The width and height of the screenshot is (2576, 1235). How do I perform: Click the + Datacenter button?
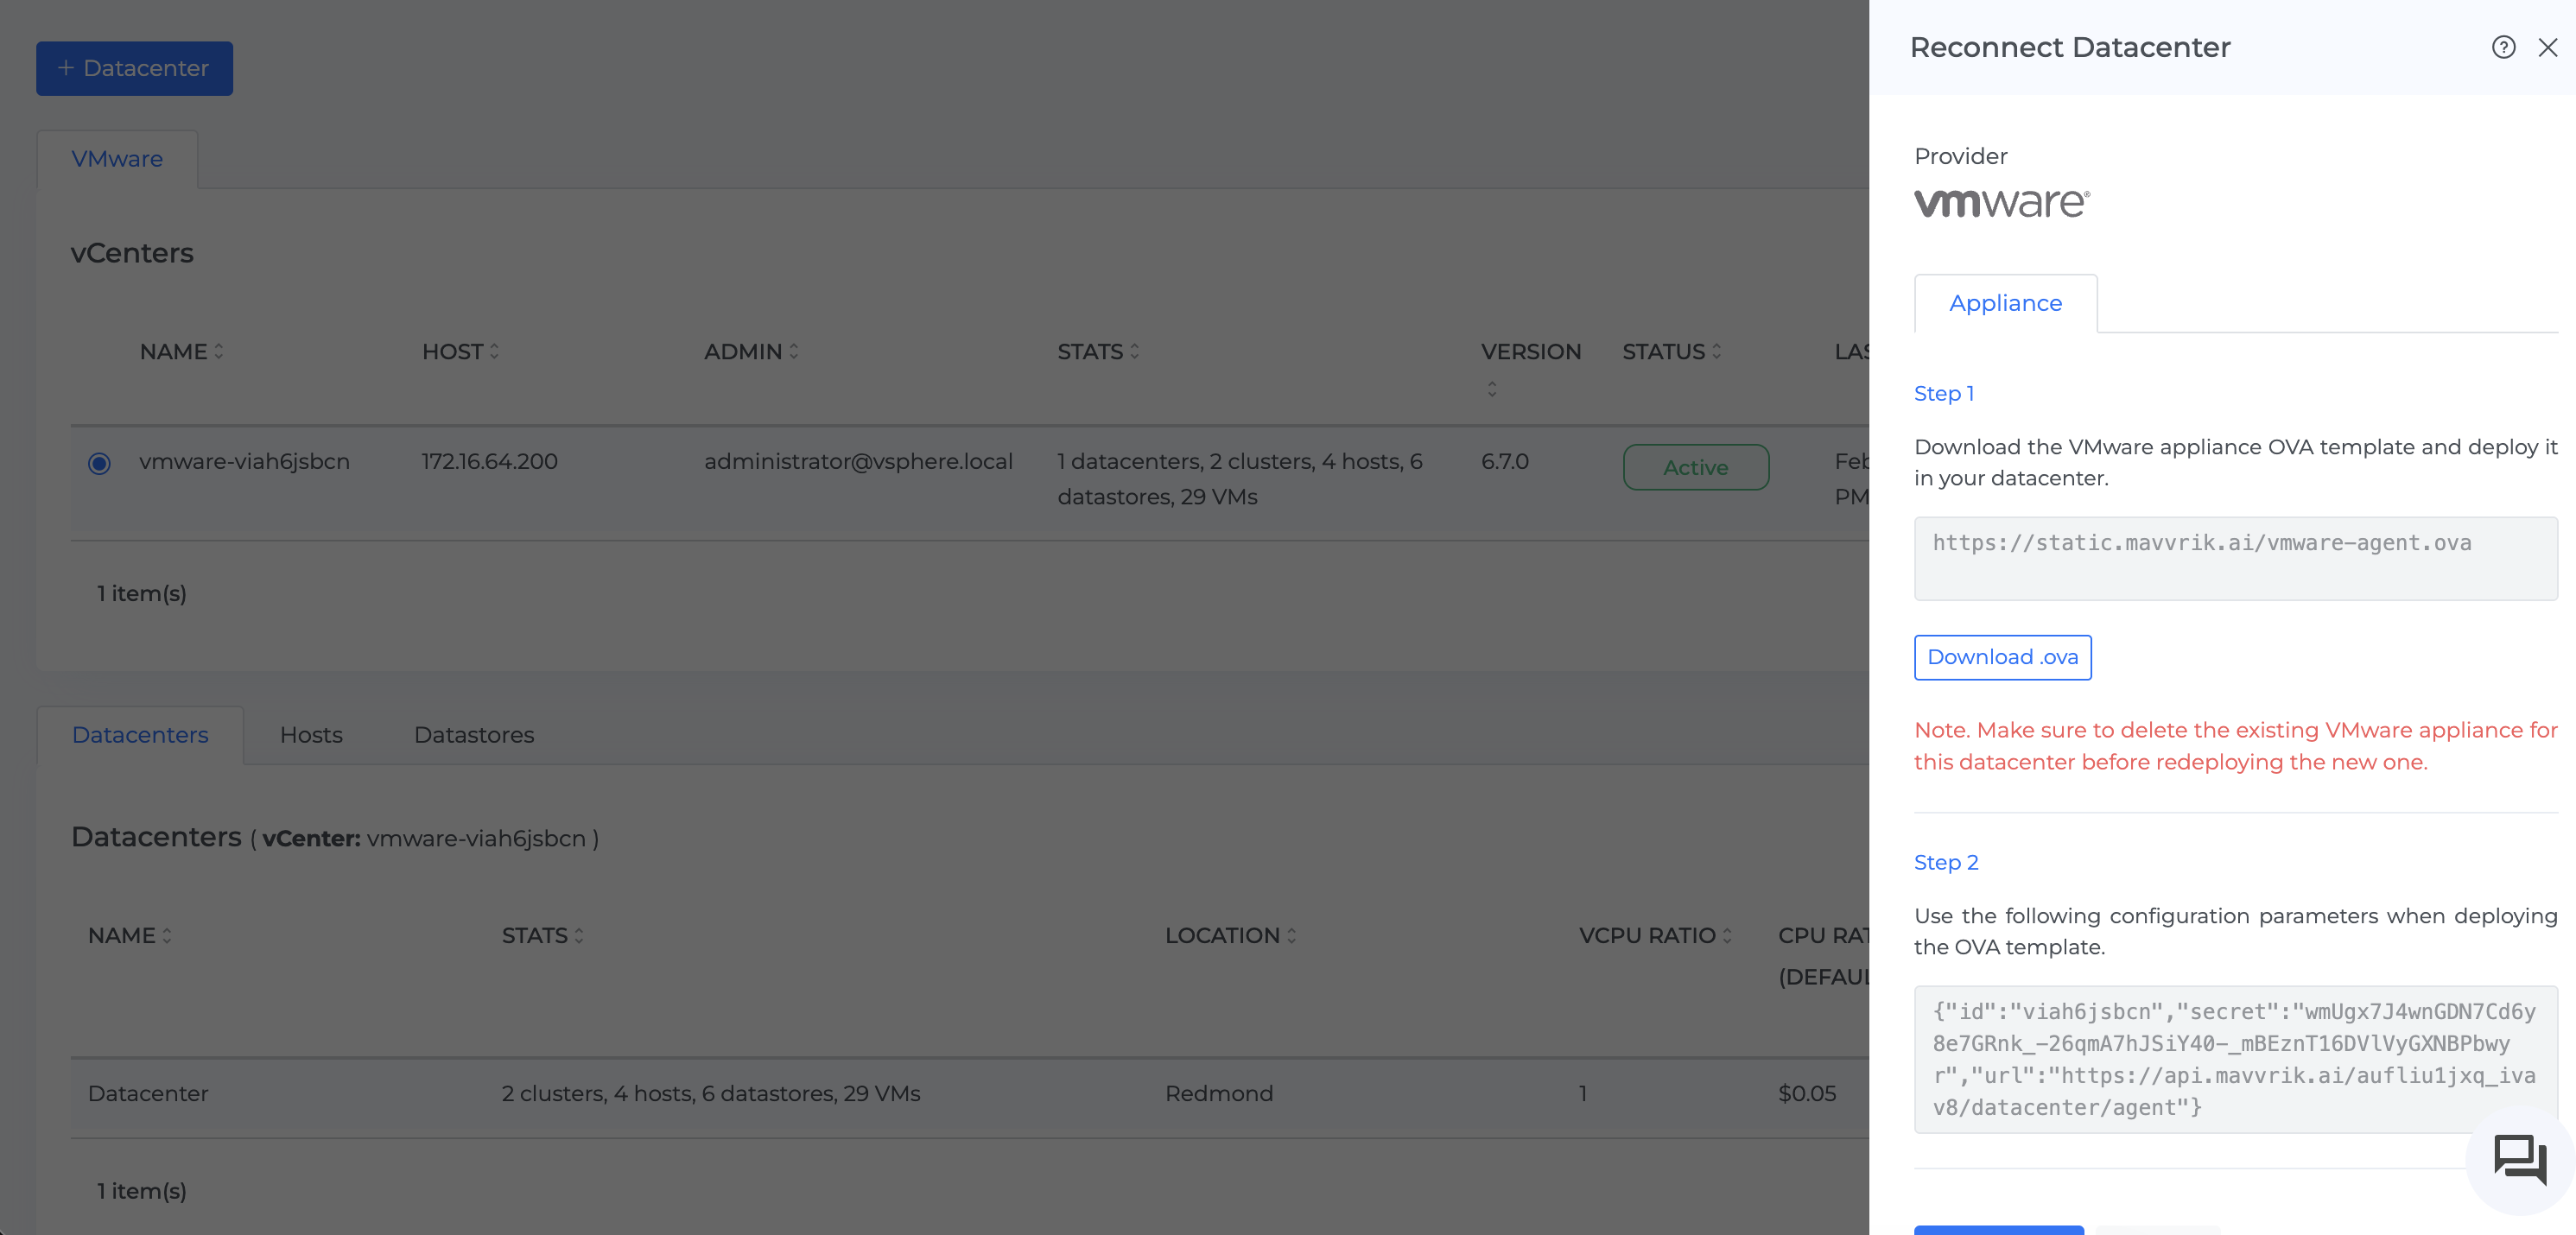click(x=134, y=68)
